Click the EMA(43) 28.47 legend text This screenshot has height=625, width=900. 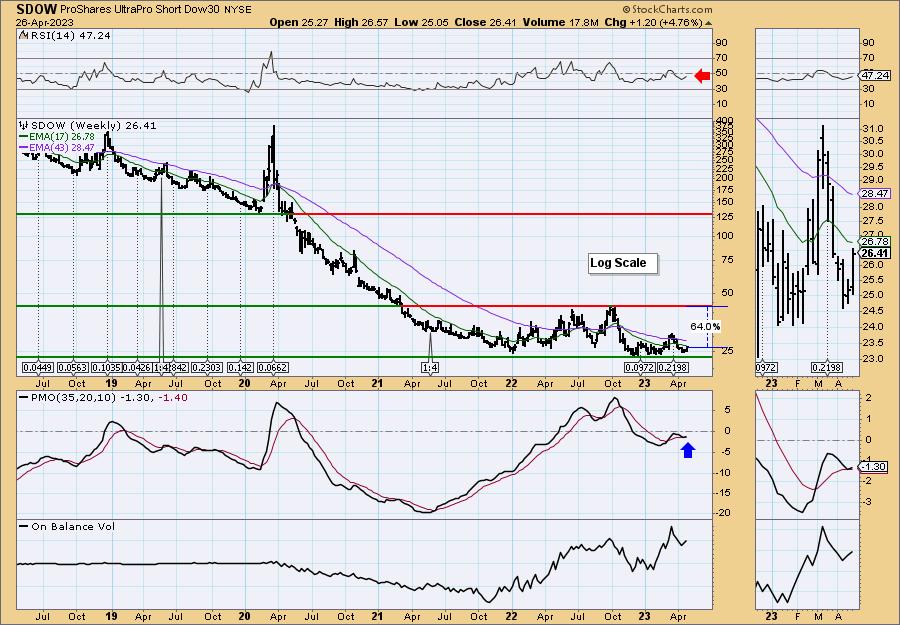click(61, 147)
